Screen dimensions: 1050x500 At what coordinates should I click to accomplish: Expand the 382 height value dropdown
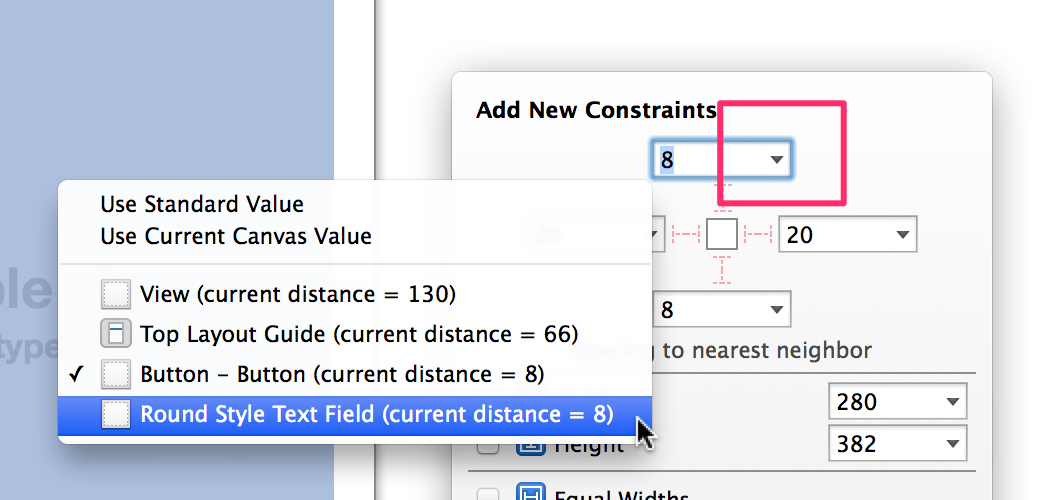(952, 443)
